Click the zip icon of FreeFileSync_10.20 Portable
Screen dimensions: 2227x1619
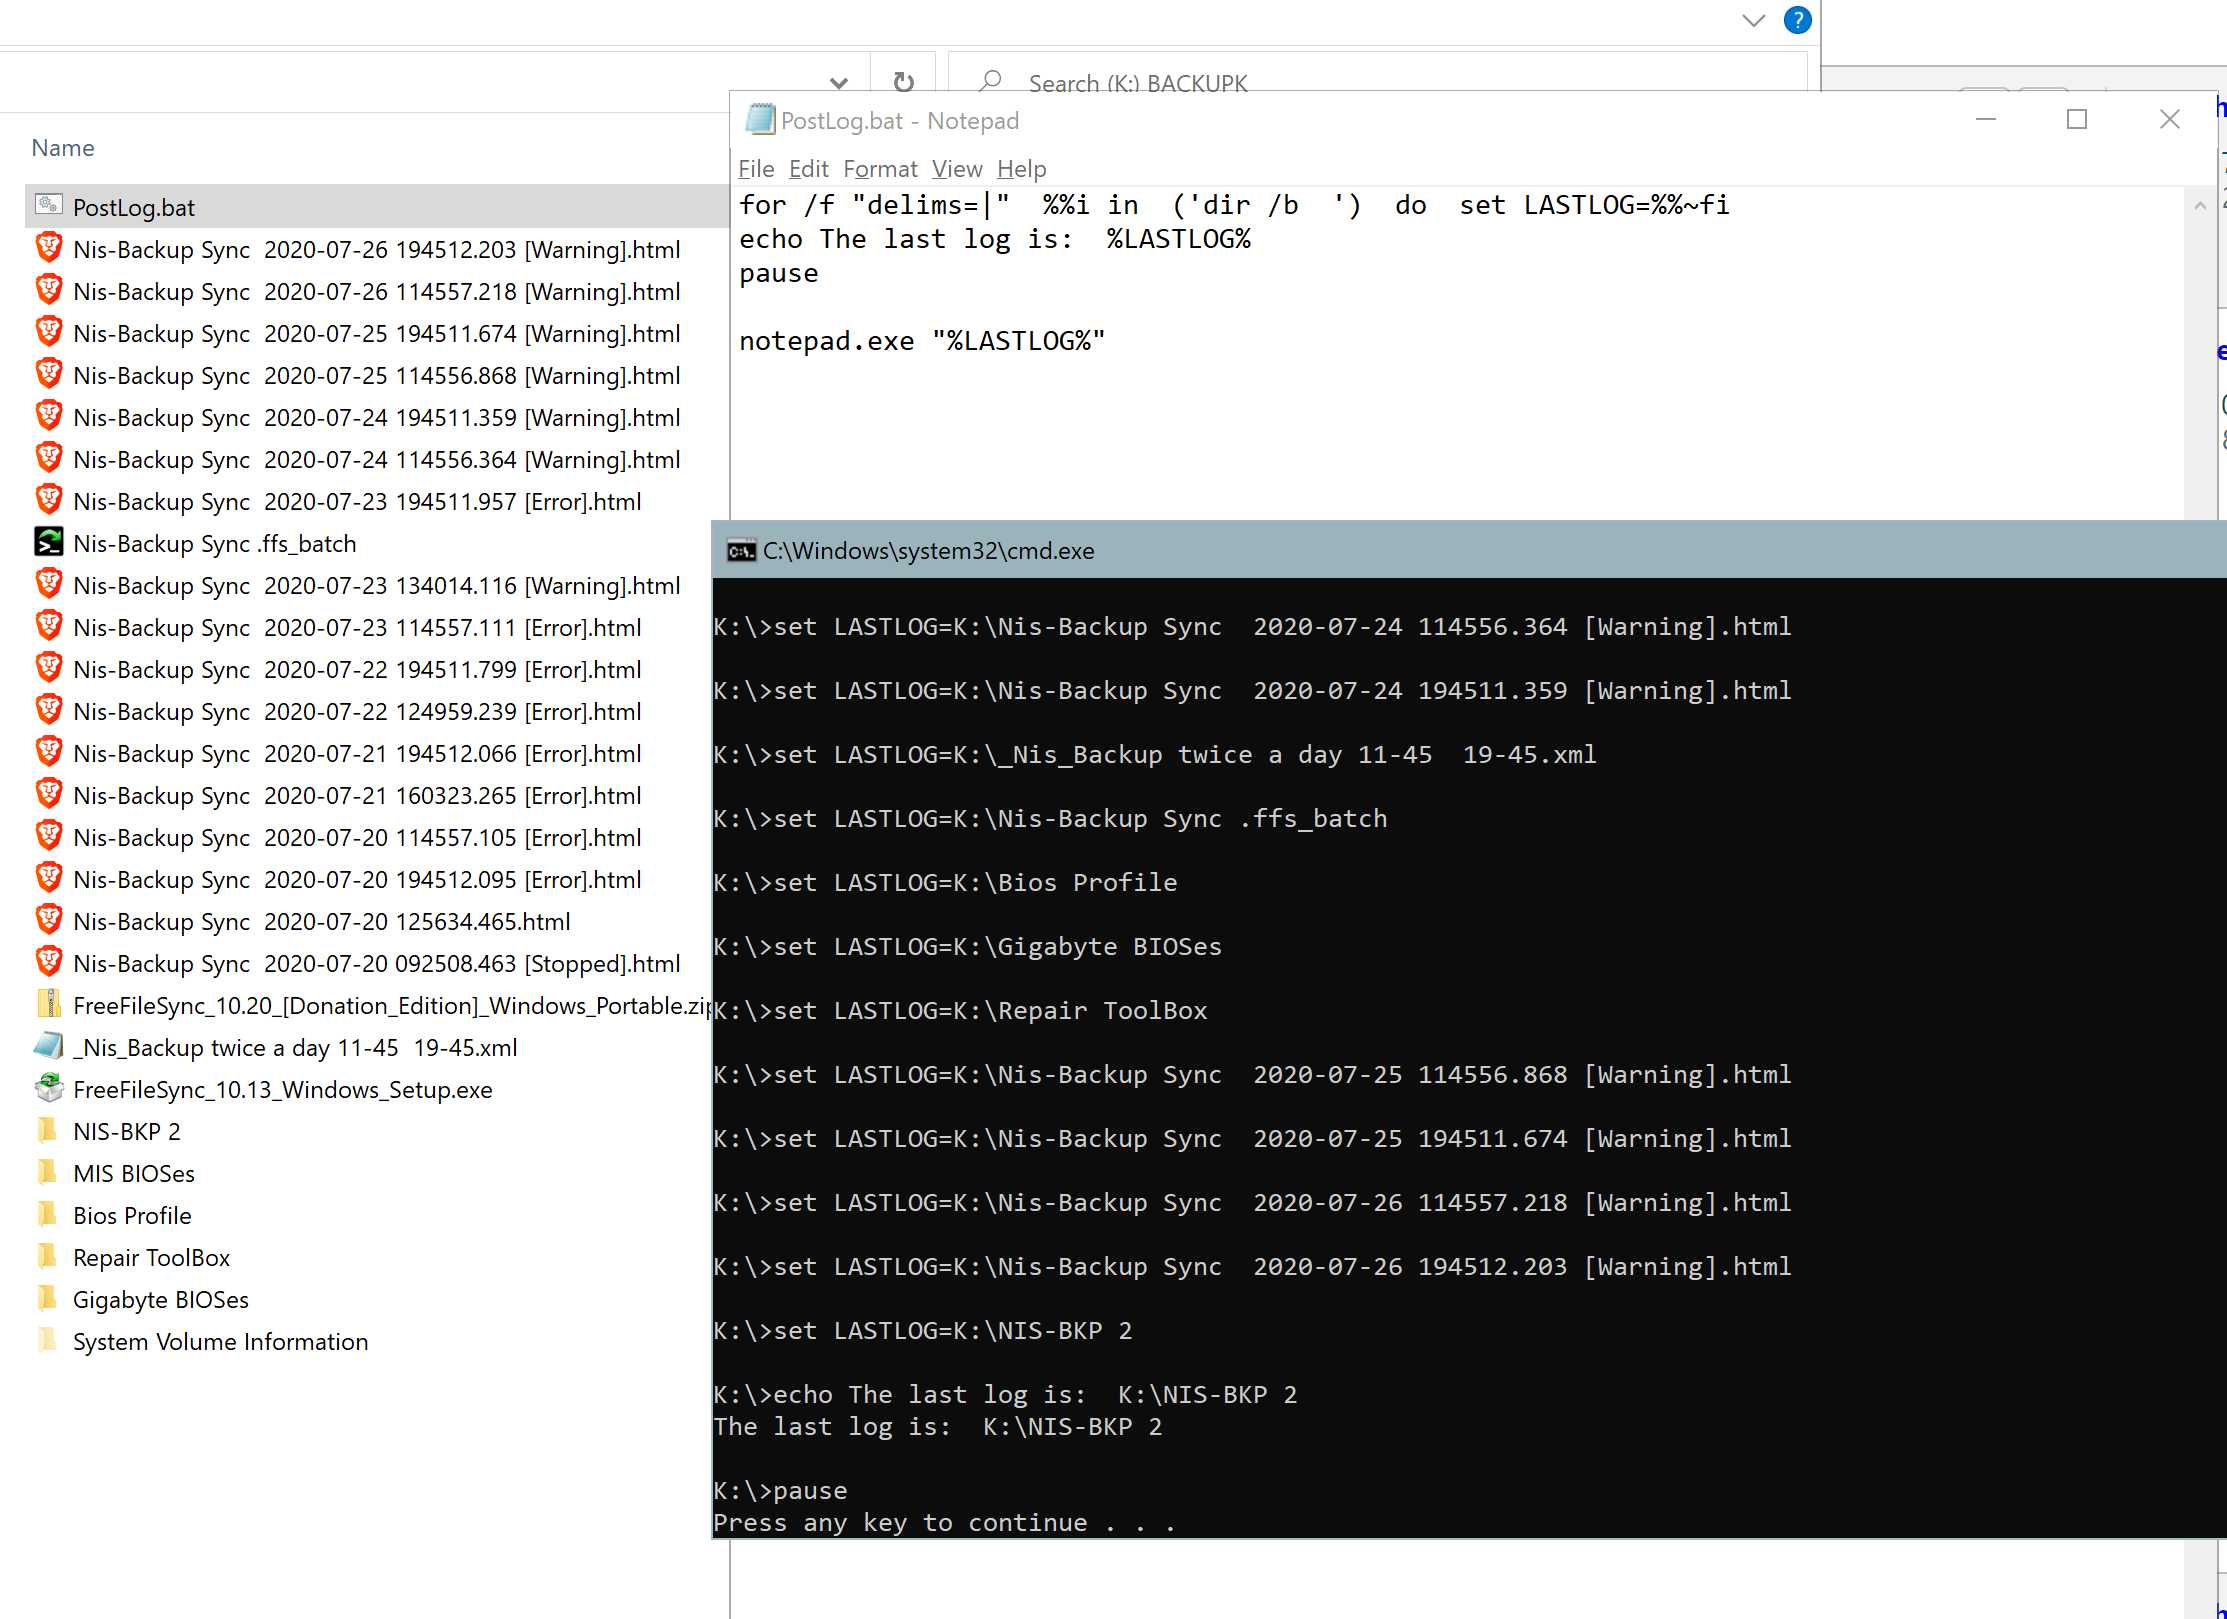point(48,1004)
